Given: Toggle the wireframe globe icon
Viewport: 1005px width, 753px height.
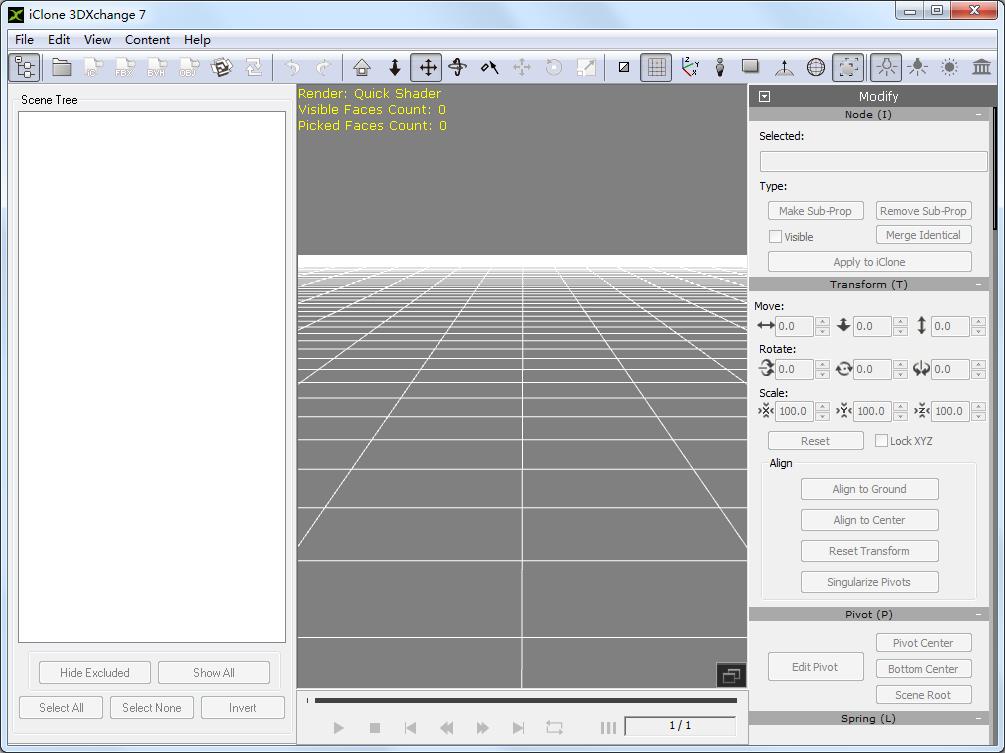Looking at the screenshot, I should click(816, 67).
